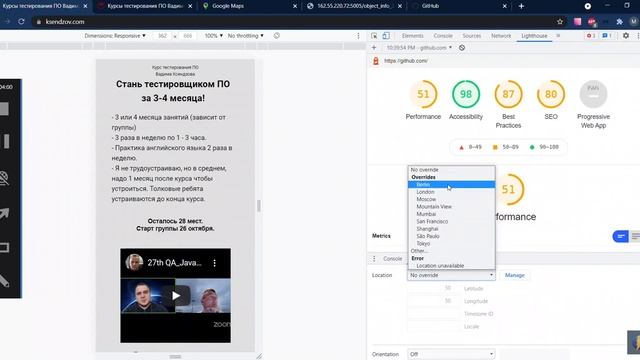Click the insecure lock icon beside github URL
Screen dimensions: 640x360
[376, 61]
